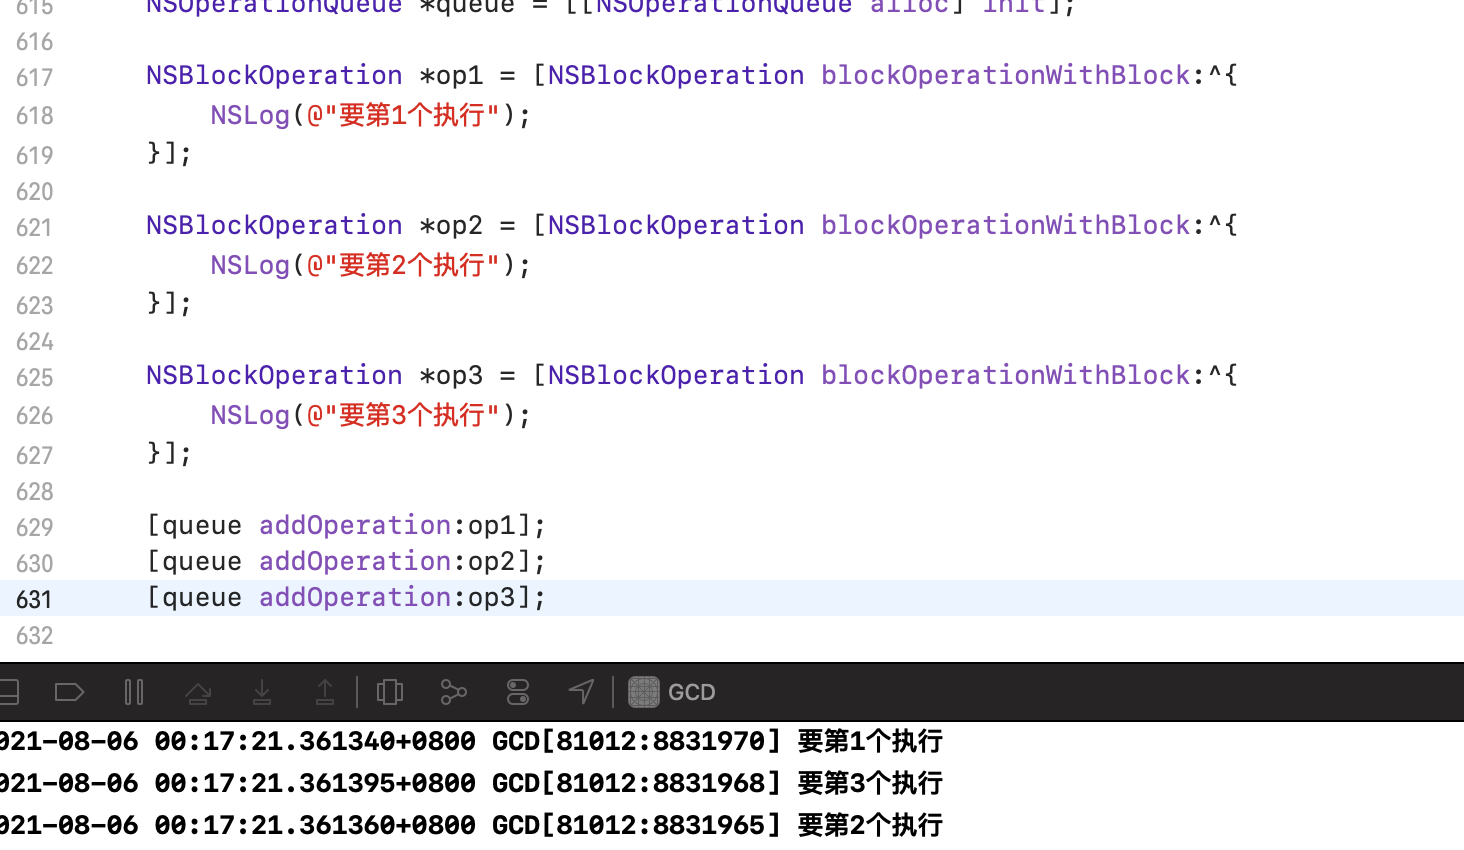Click line number 625 in gutter
The image size is (1464, 850).
point(34,377)
